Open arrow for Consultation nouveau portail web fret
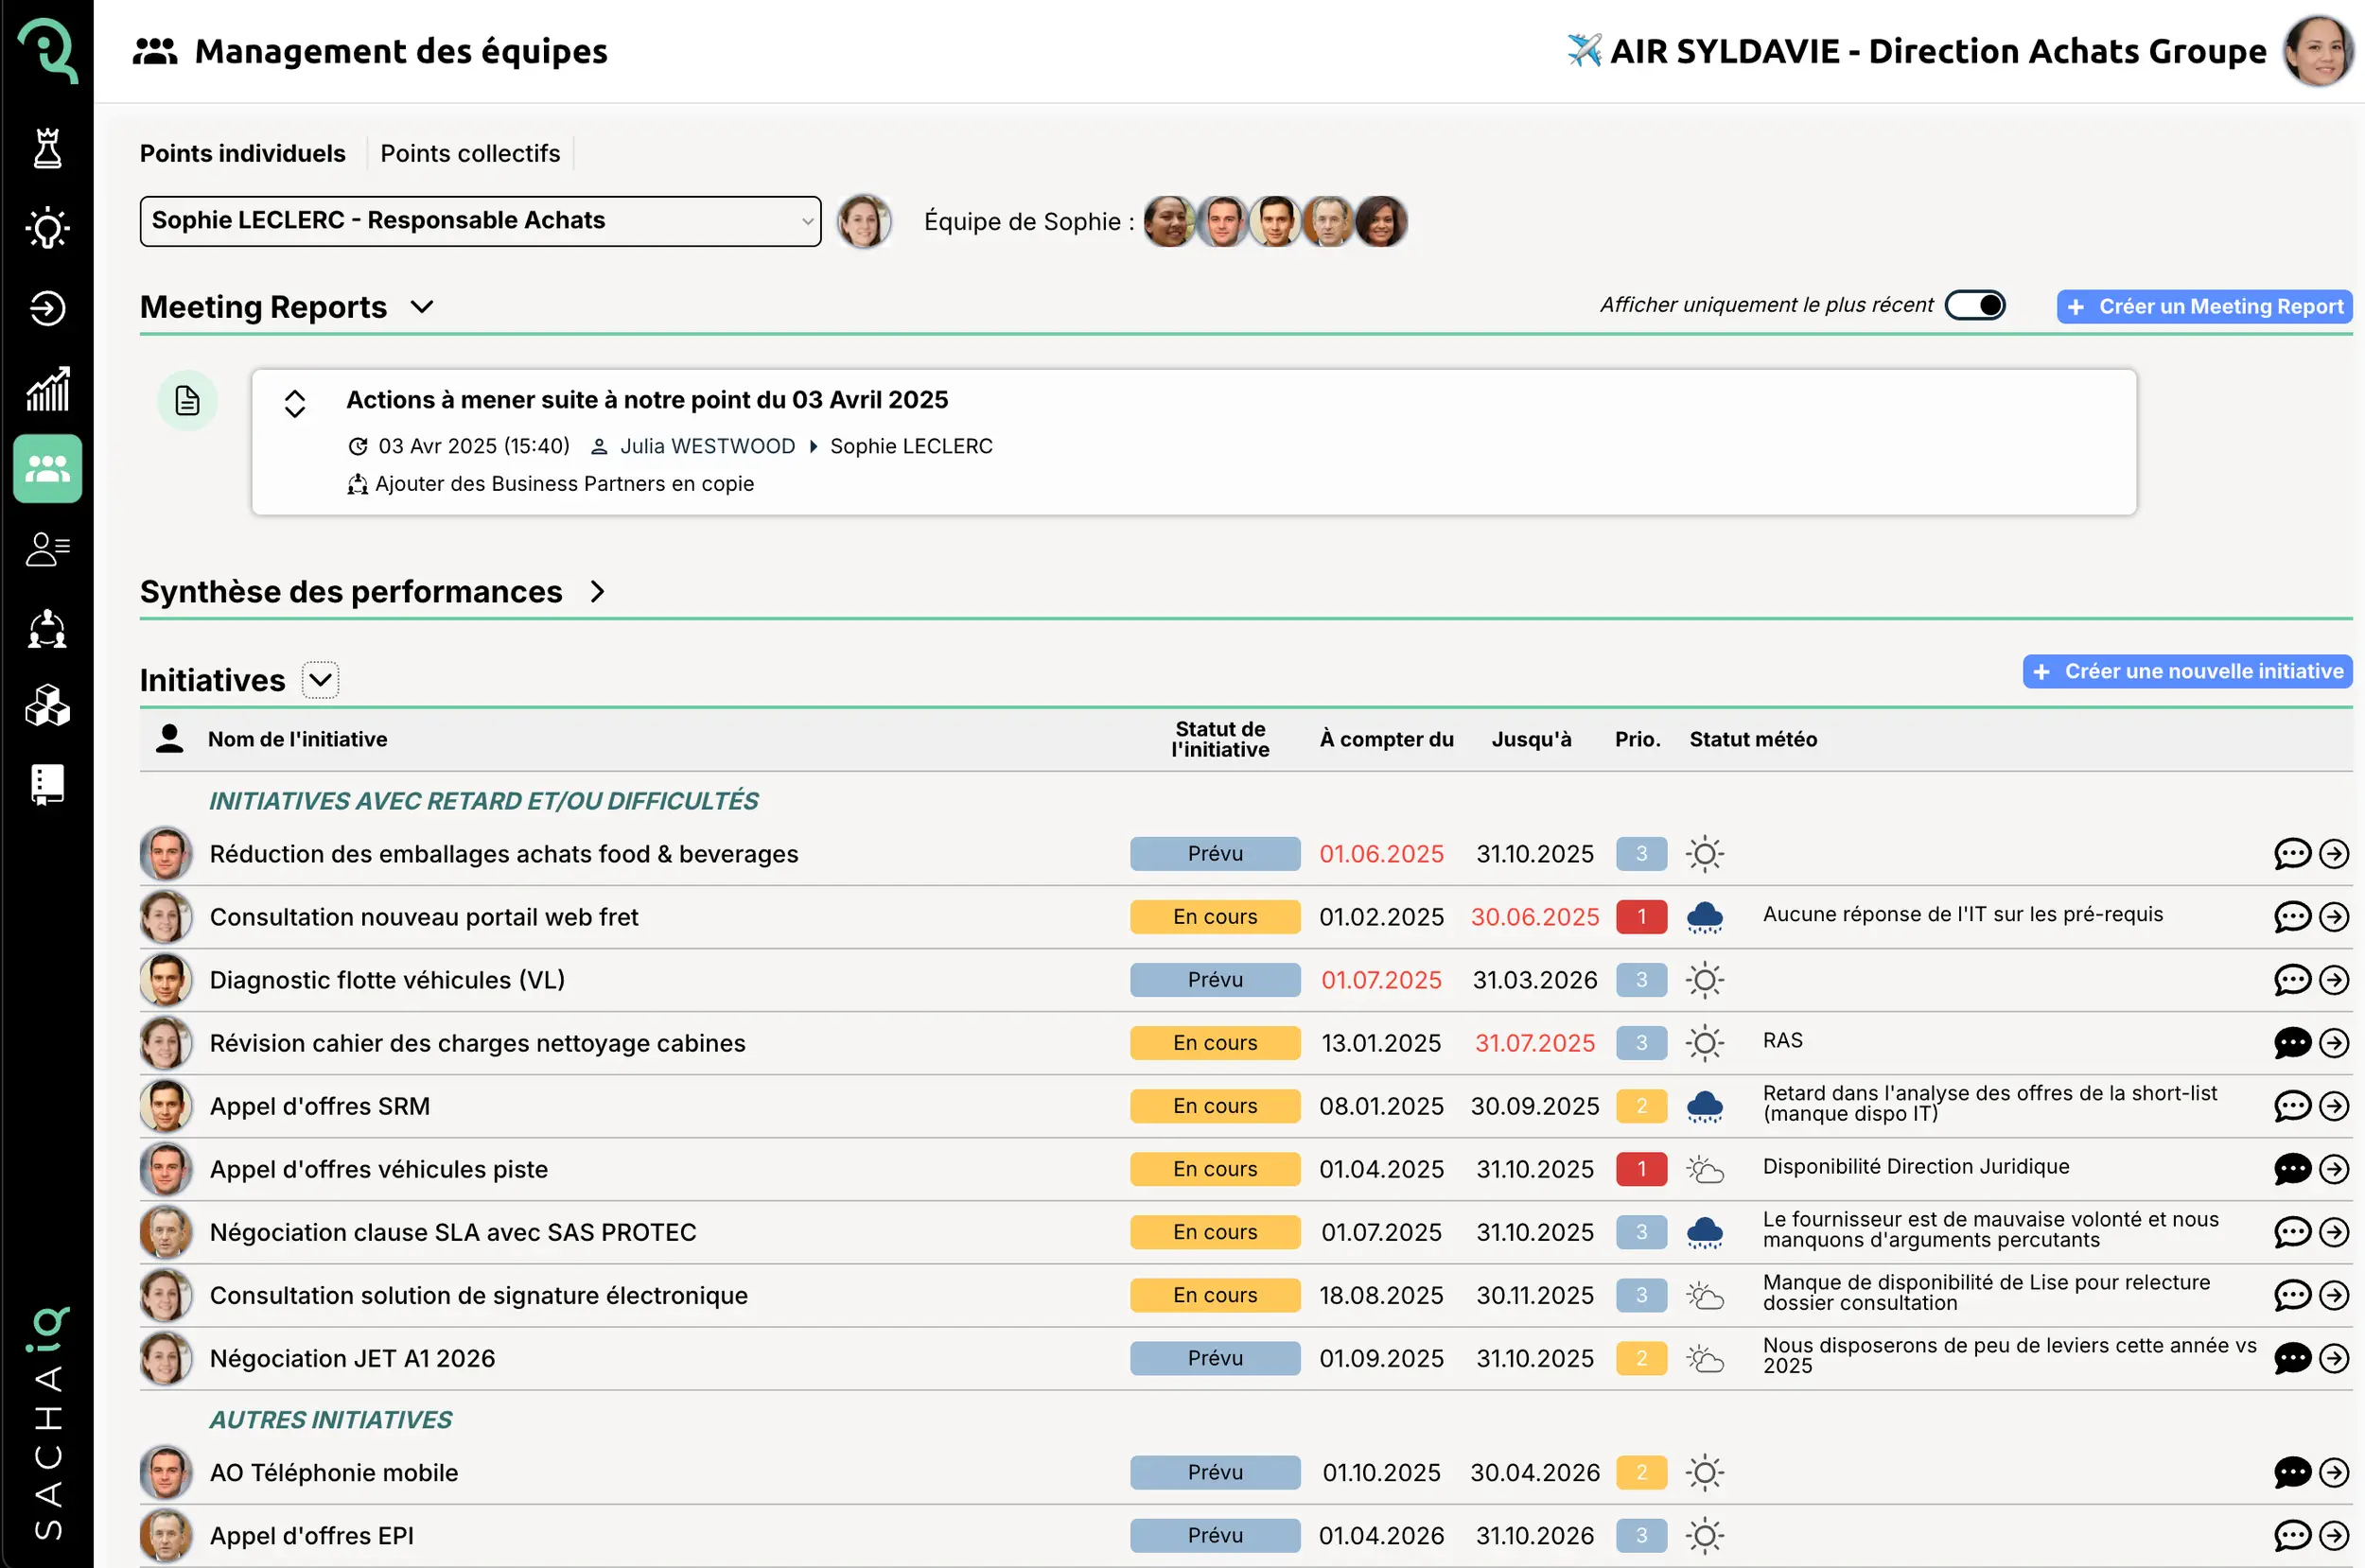The height and width of the screenshot is (1568, 2365). [x=2333, y=917]
